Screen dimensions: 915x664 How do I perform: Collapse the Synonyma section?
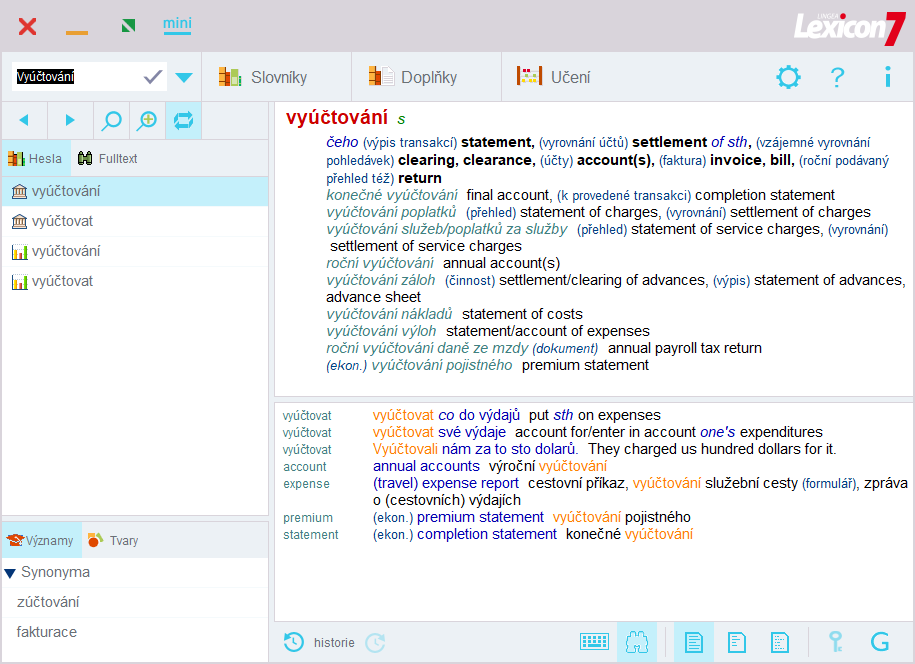pos(12,573)
